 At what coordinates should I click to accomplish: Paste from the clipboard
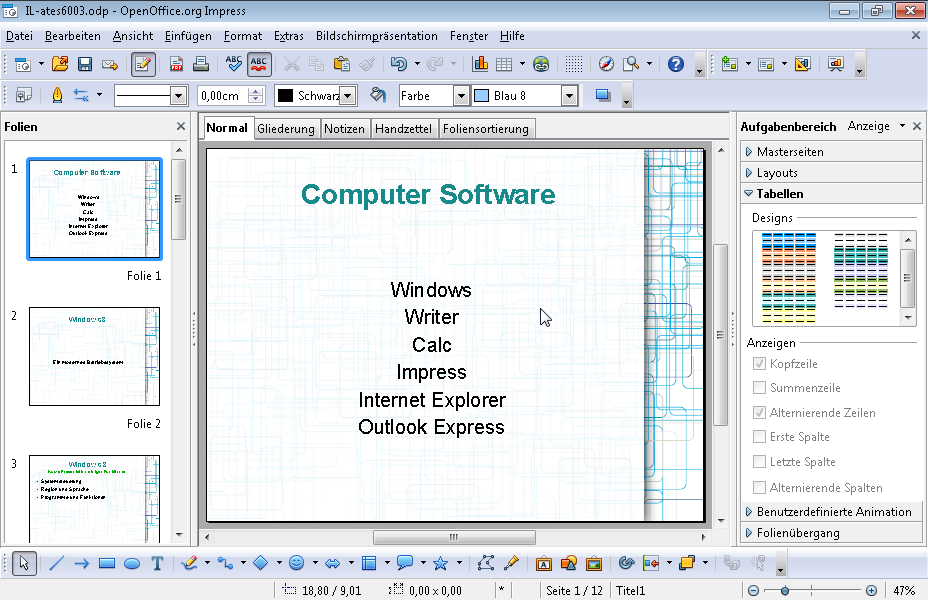(341, 64)
